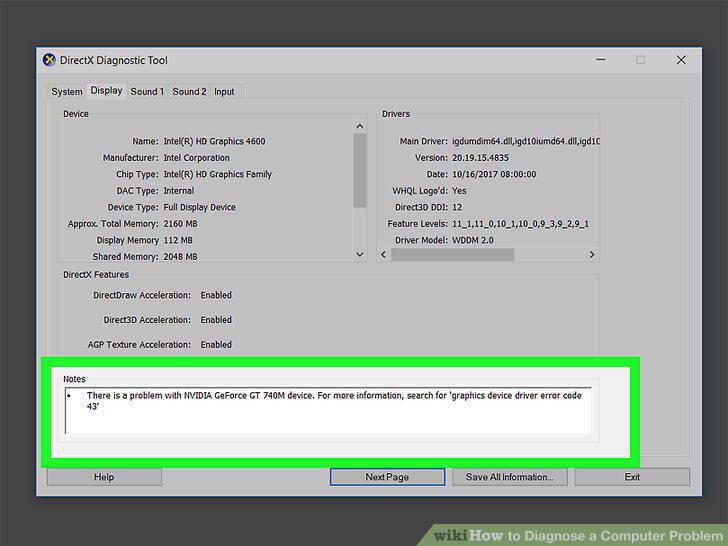
Task: Switch to the System tab
Action: coord(67,91)
